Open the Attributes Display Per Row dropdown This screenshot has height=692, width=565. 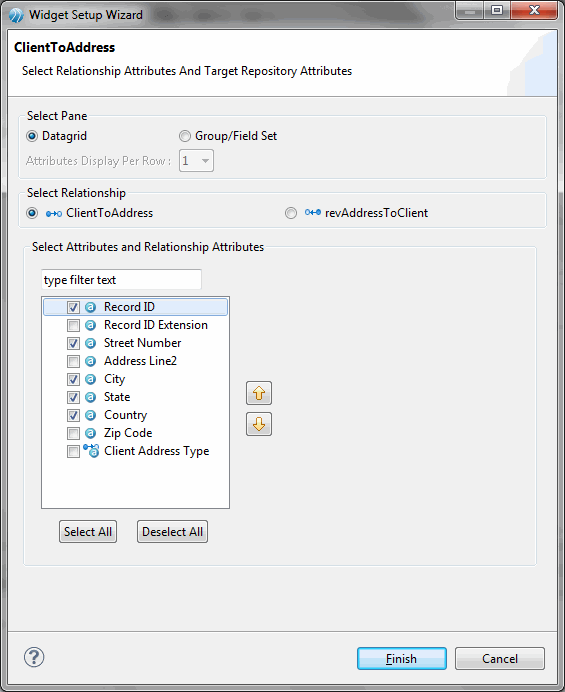click(x=196, y=161)
